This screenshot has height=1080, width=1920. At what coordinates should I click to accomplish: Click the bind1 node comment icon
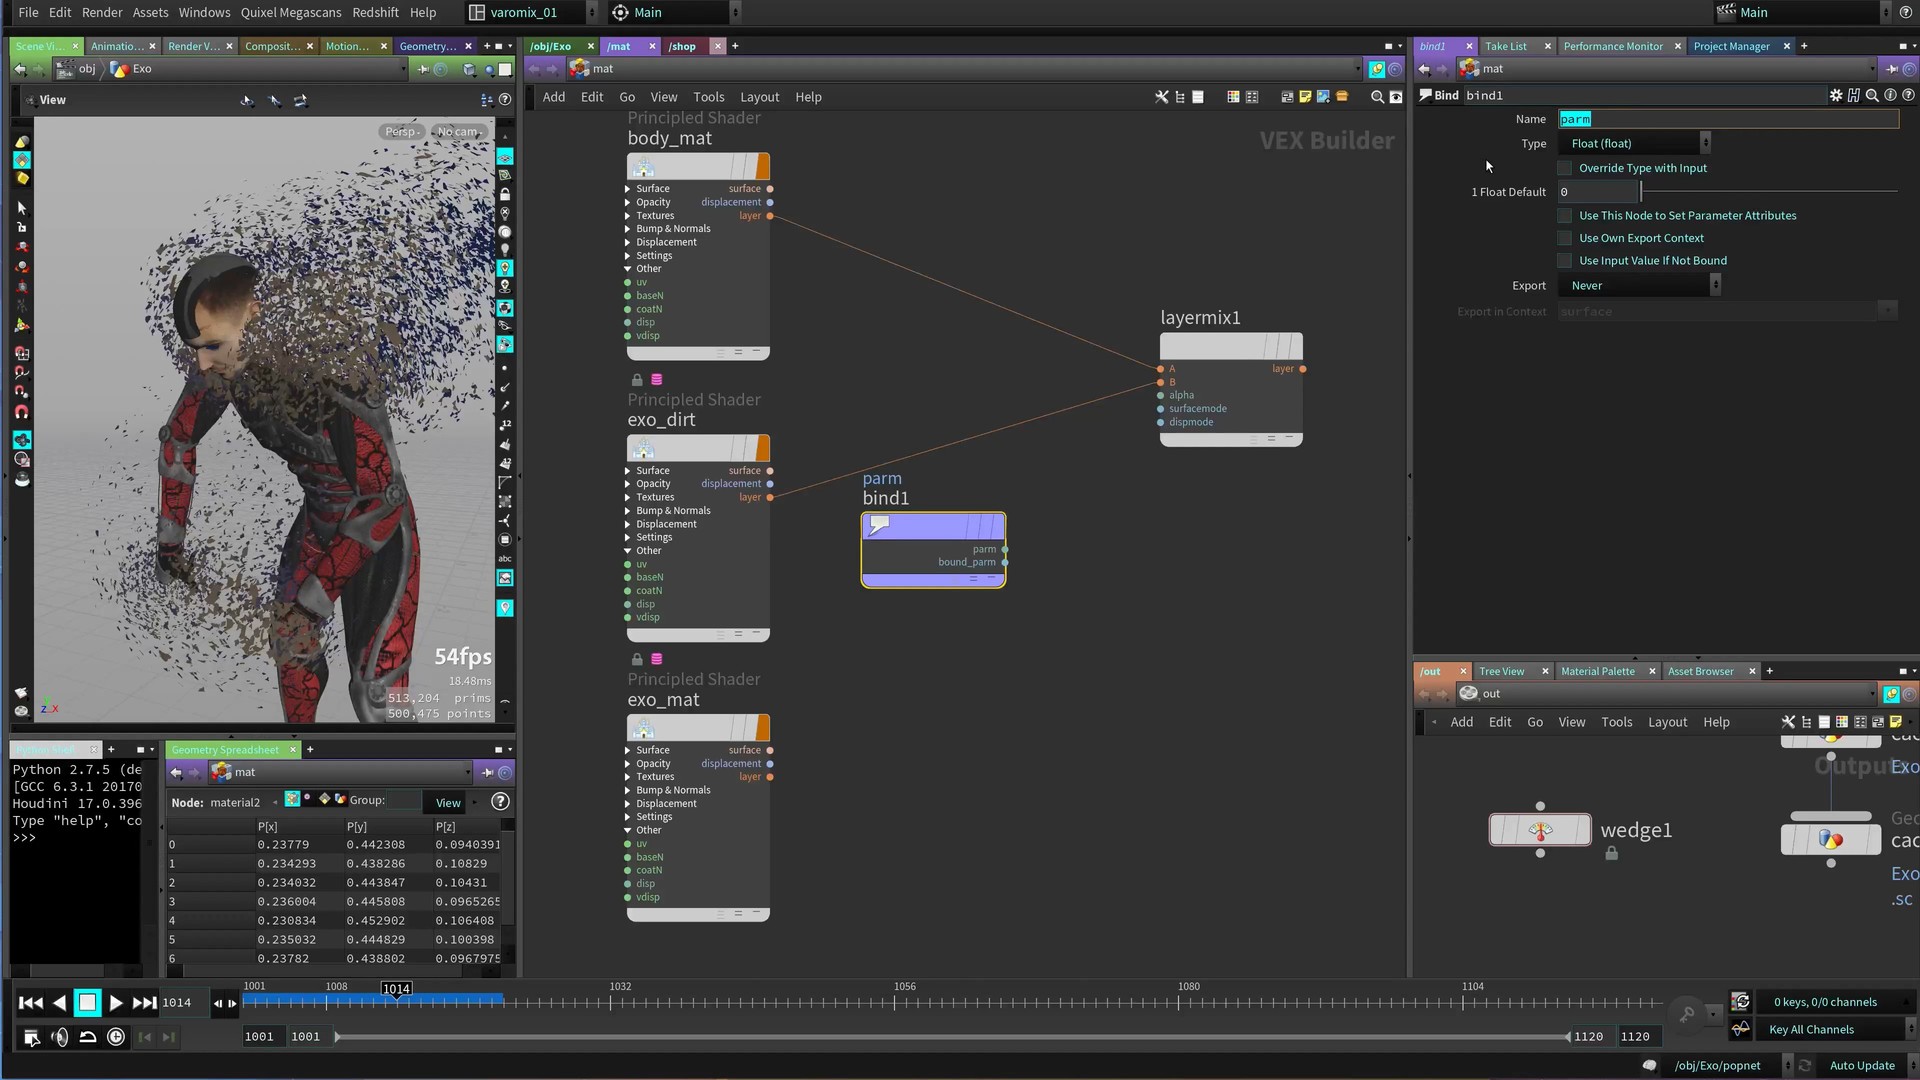879,525
